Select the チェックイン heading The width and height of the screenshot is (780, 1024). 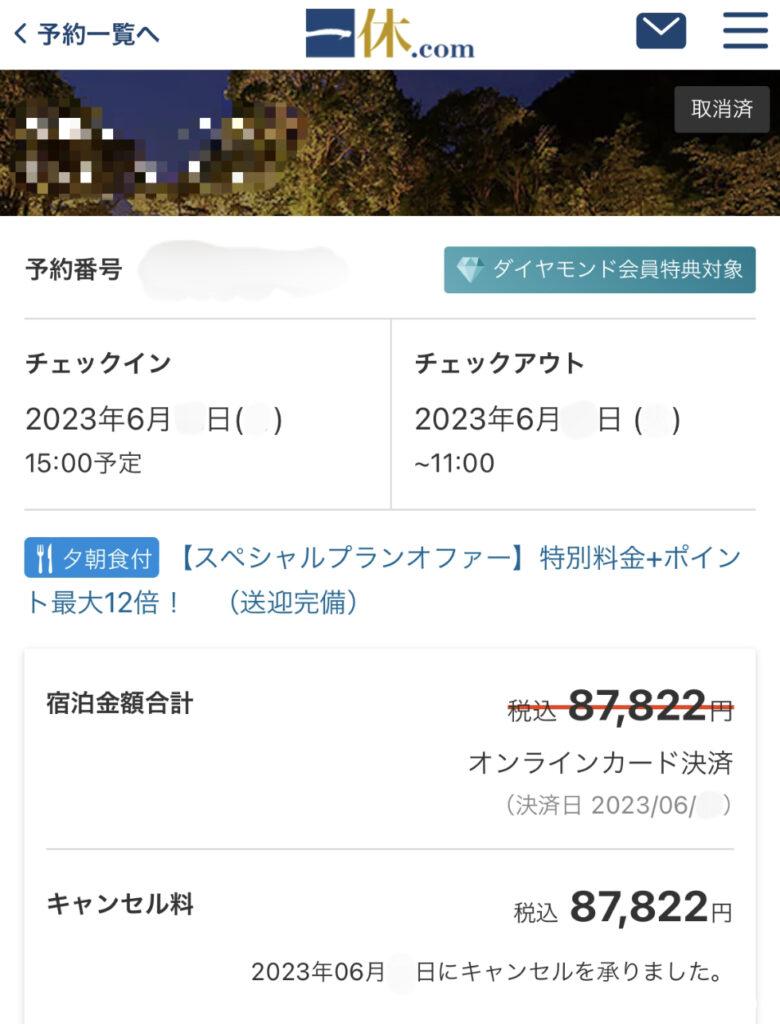pyautogui.click(x=98, y=363)
